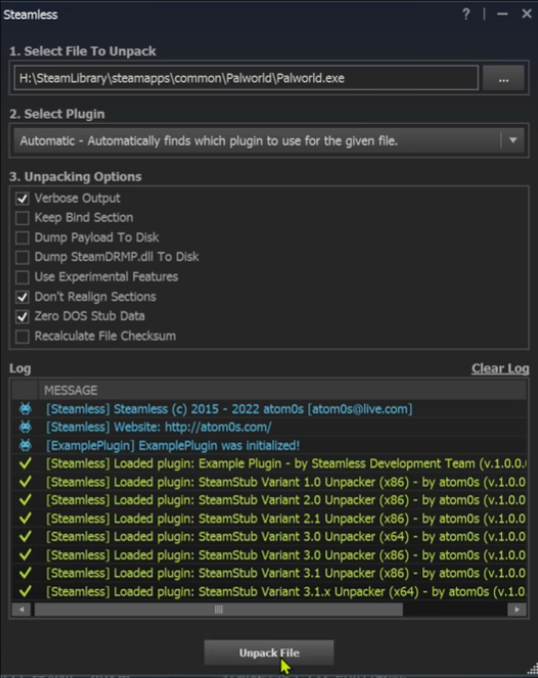
Task: Uncheck Don't Realign Sections option
Action: coord(22,297)
